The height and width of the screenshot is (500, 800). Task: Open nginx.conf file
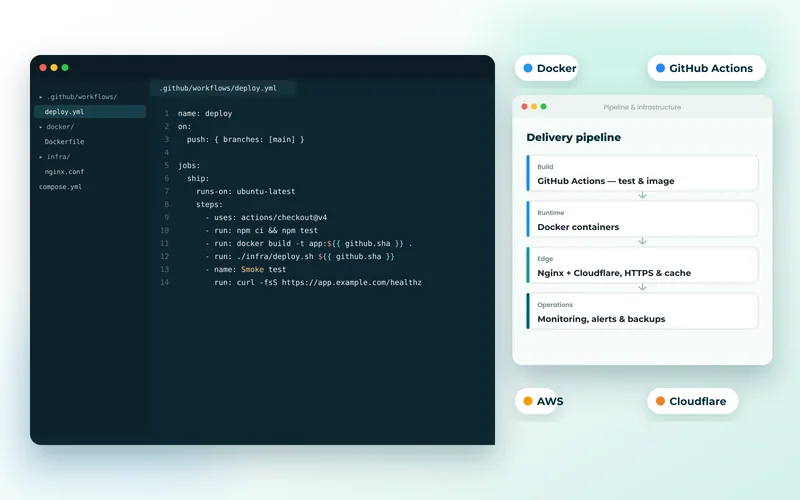[64, 172]
